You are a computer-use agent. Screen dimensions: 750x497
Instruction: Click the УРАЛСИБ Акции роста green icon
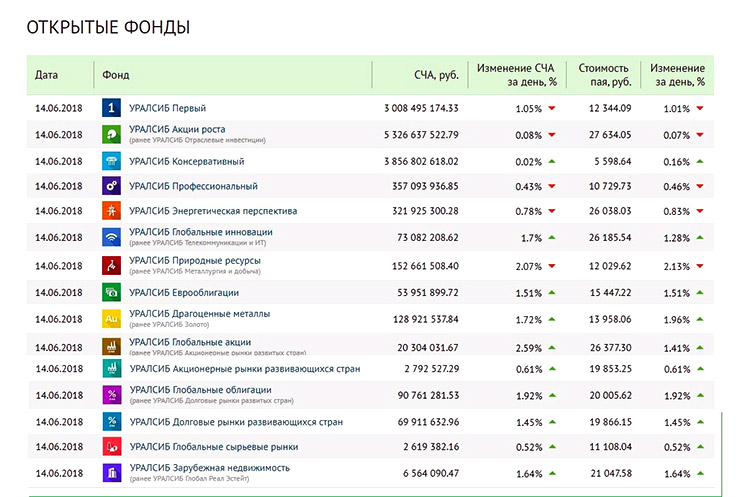point(111,134)
